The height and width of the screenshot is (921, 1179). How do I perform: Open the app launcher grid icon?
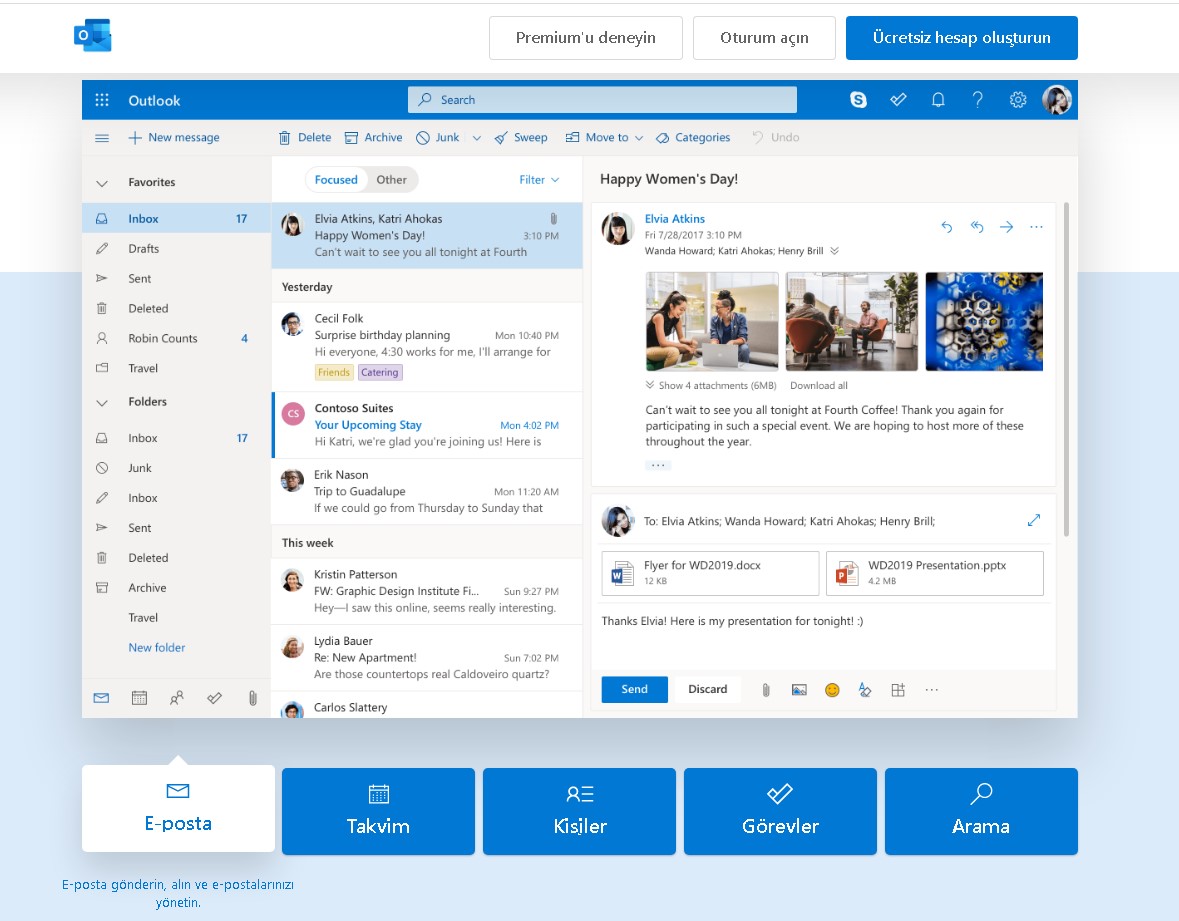tap(102, 100)
